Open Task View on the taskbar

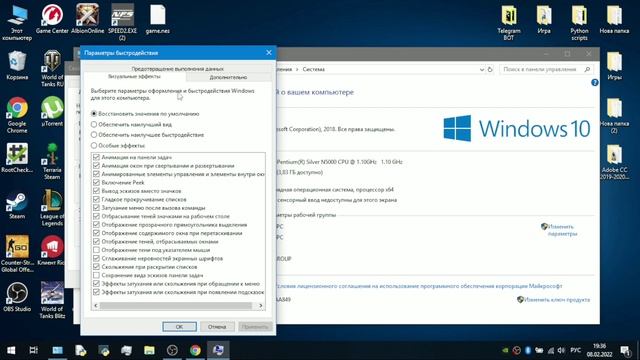coord(34,350)
